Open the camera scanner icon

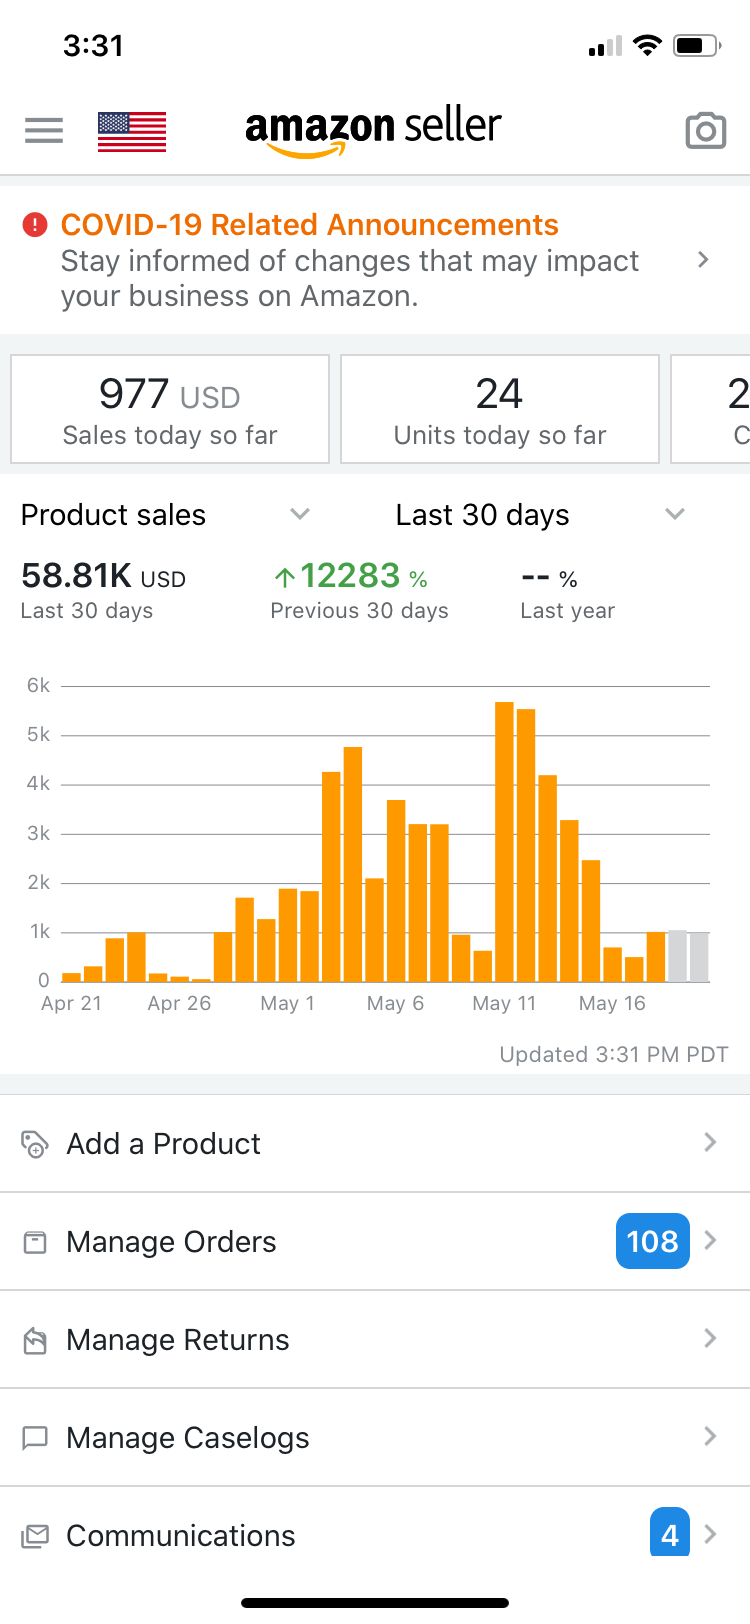pos(705,131)
